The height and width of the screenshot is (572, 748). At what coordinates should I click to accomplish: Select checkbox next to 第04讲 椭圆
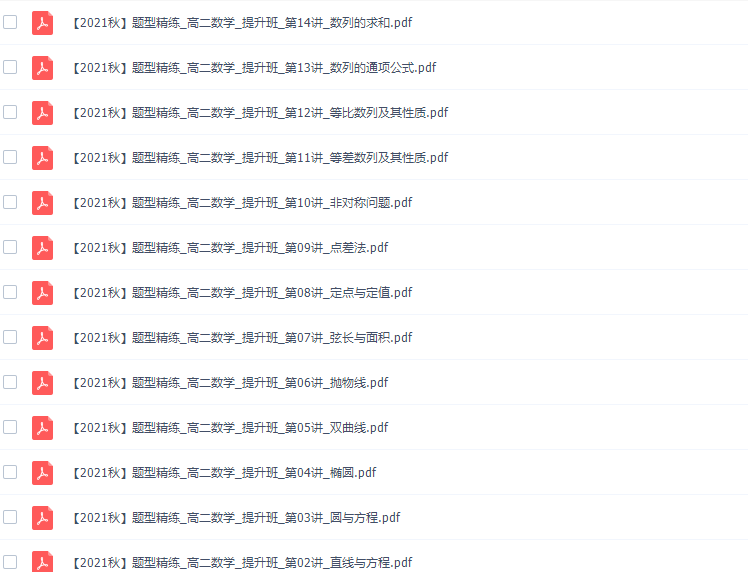point(10,472)
